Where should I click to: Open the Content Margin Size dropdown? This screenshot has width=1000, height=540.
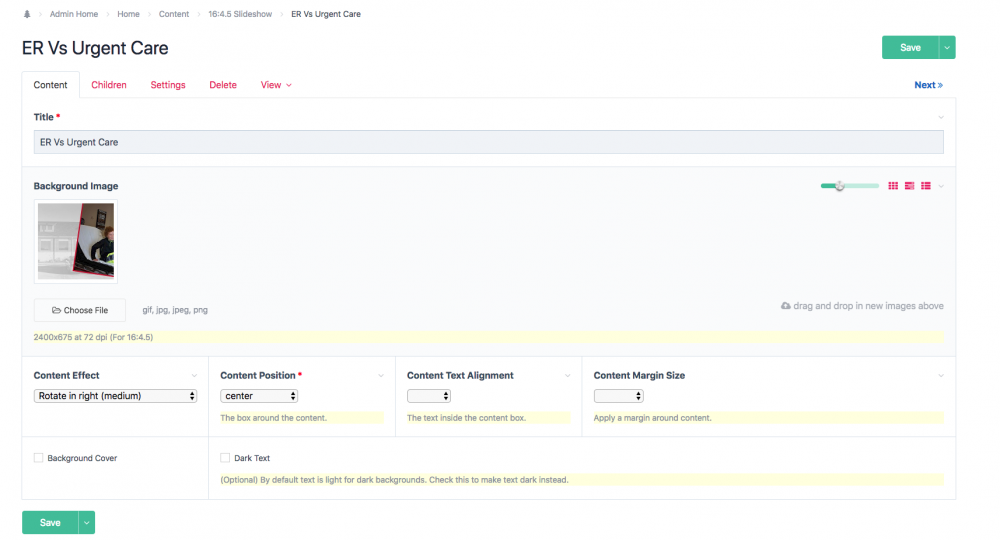point(618,396)
